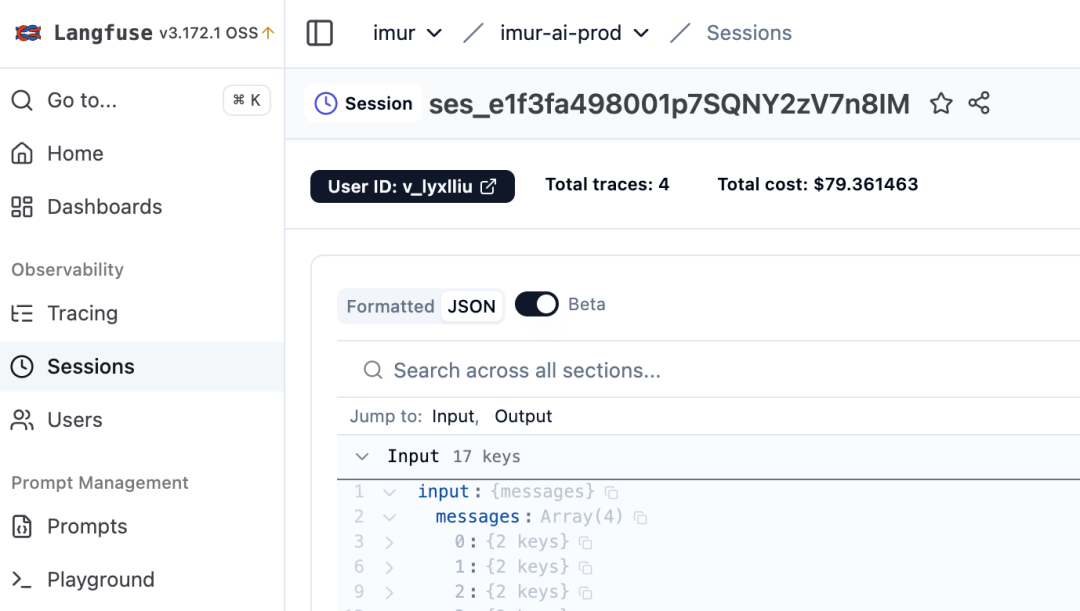Jump to Input section
This screenshot has height=611, width=1080.
(453, 417)
